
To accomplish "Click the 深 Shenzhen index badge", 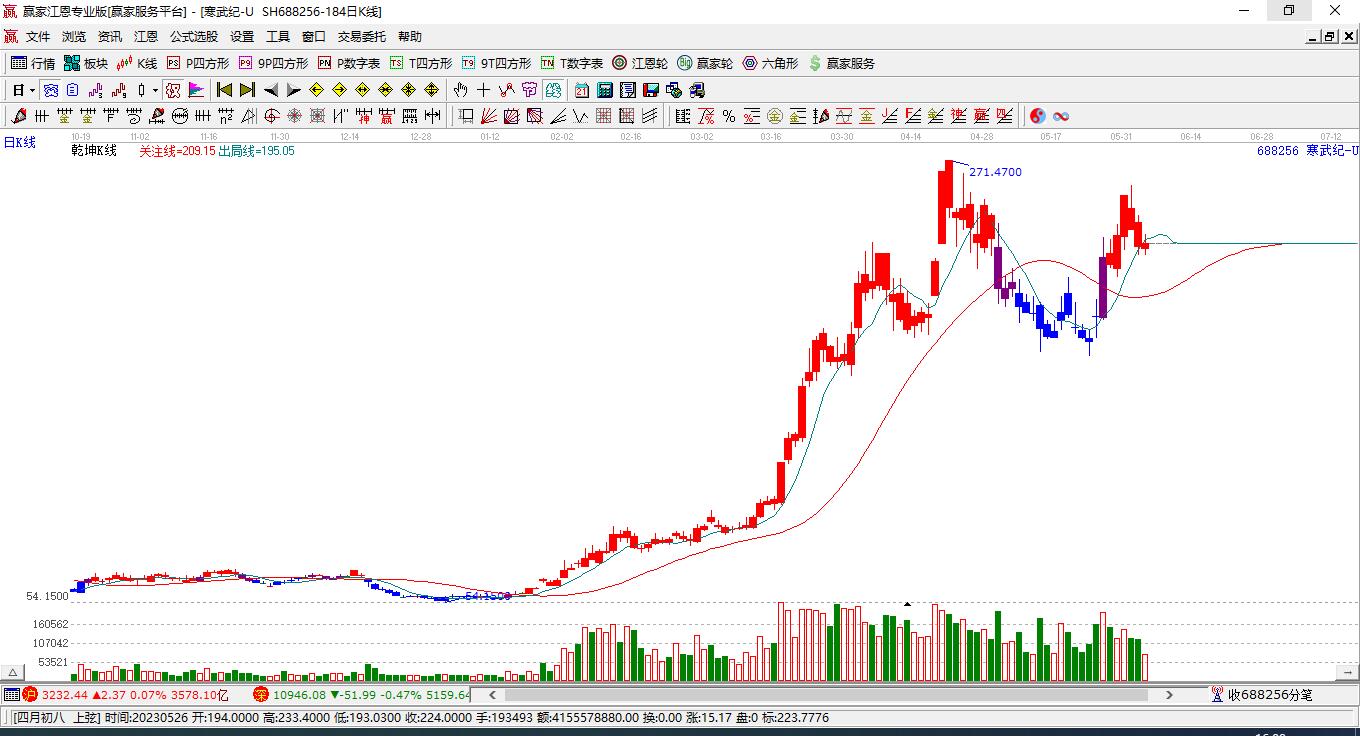I will (260, 694).
